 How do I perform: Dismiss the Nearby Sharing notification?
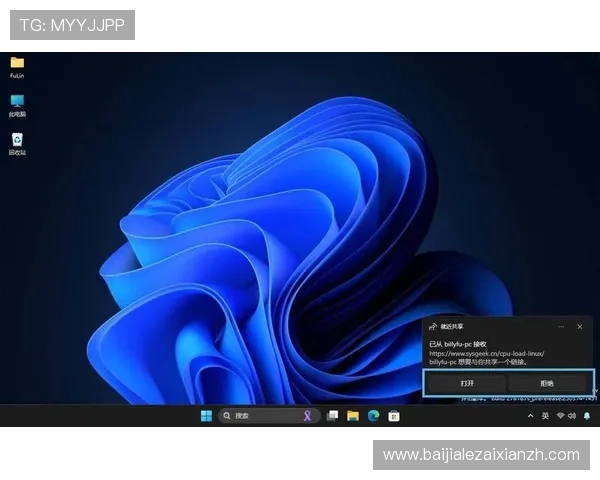(580, 326)
